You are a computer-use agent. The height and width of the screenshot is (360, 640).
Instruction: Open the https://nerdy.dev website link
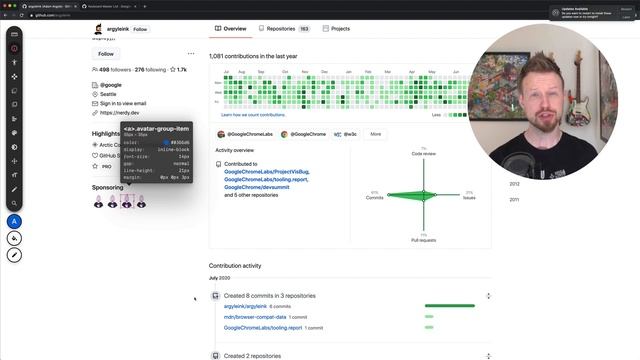click(x=119, y=113)
